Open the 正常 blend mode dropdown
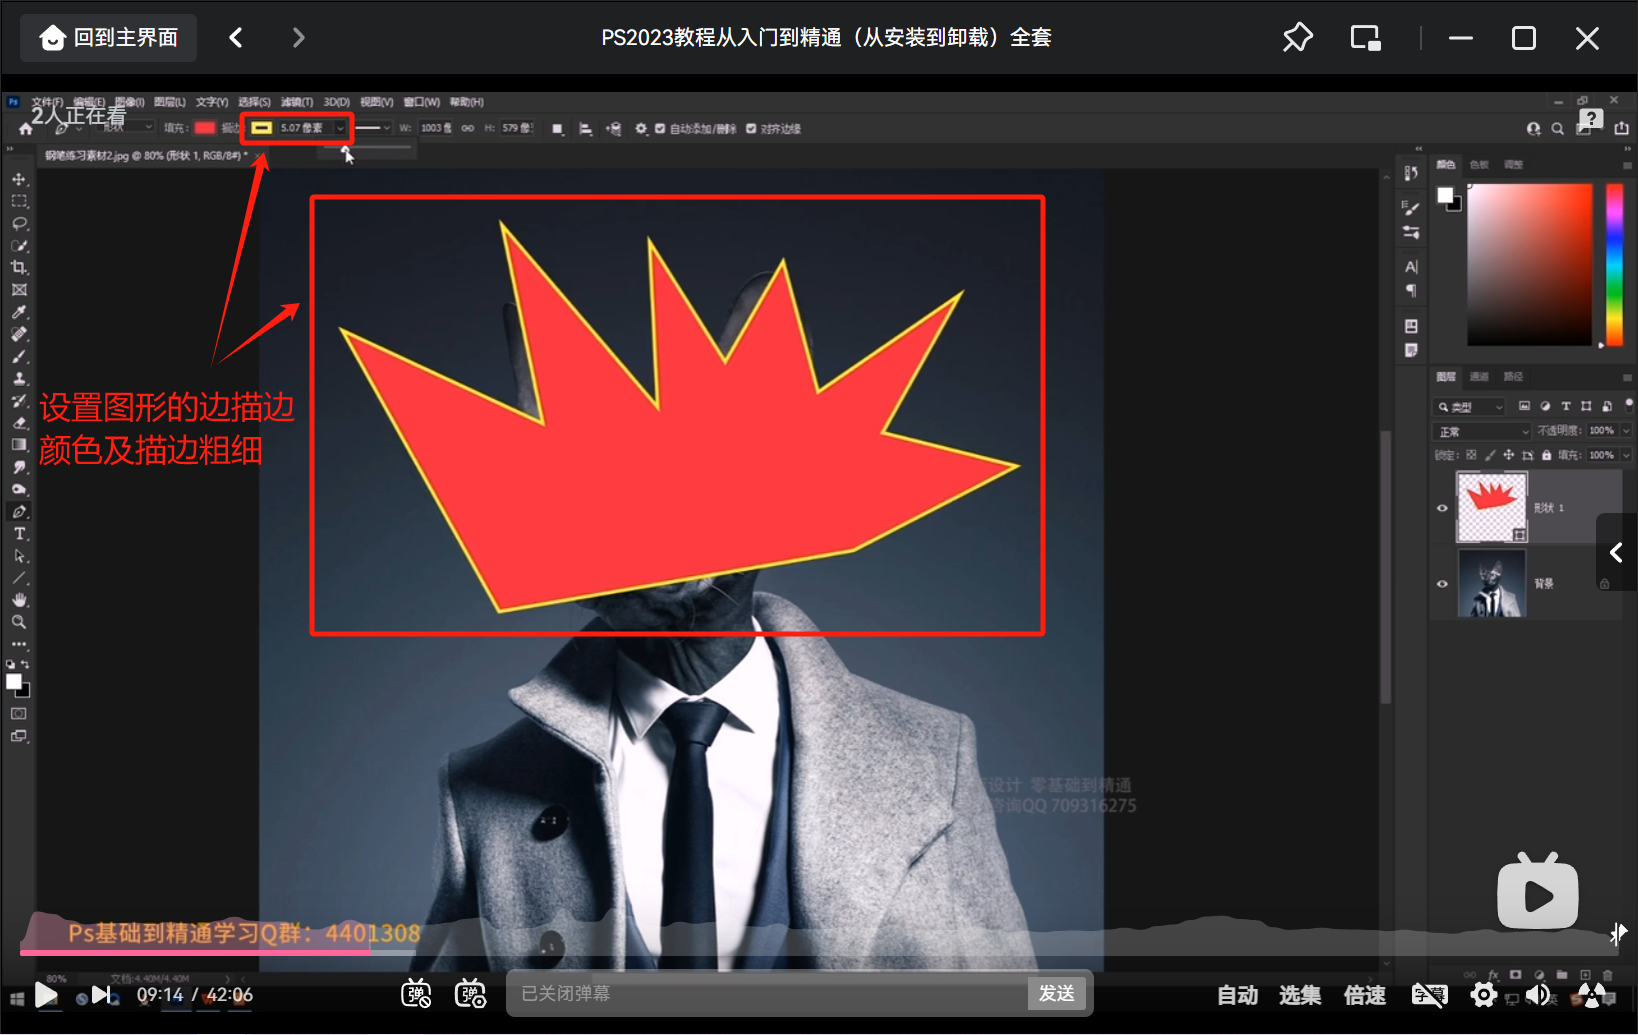 1482,431
